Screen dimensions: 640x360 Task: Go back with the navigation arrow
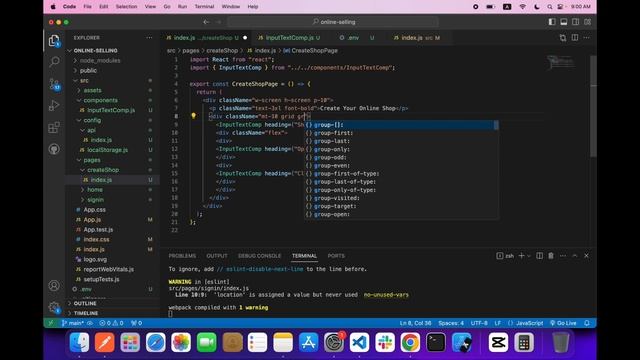(206, 22)
